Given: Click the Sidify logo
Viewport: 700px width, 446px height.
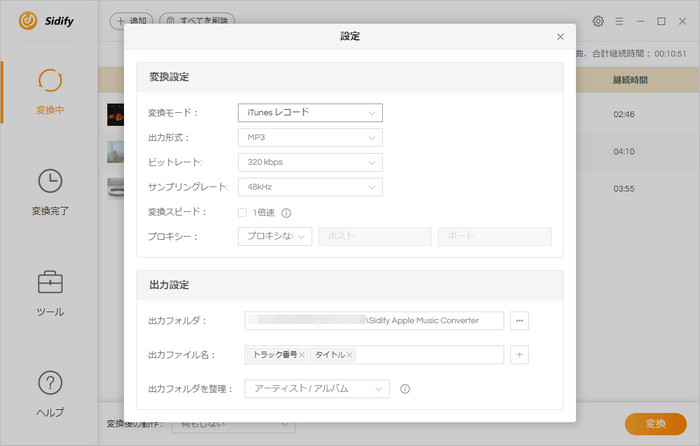Looking at the screenshot, I should 46,21.
